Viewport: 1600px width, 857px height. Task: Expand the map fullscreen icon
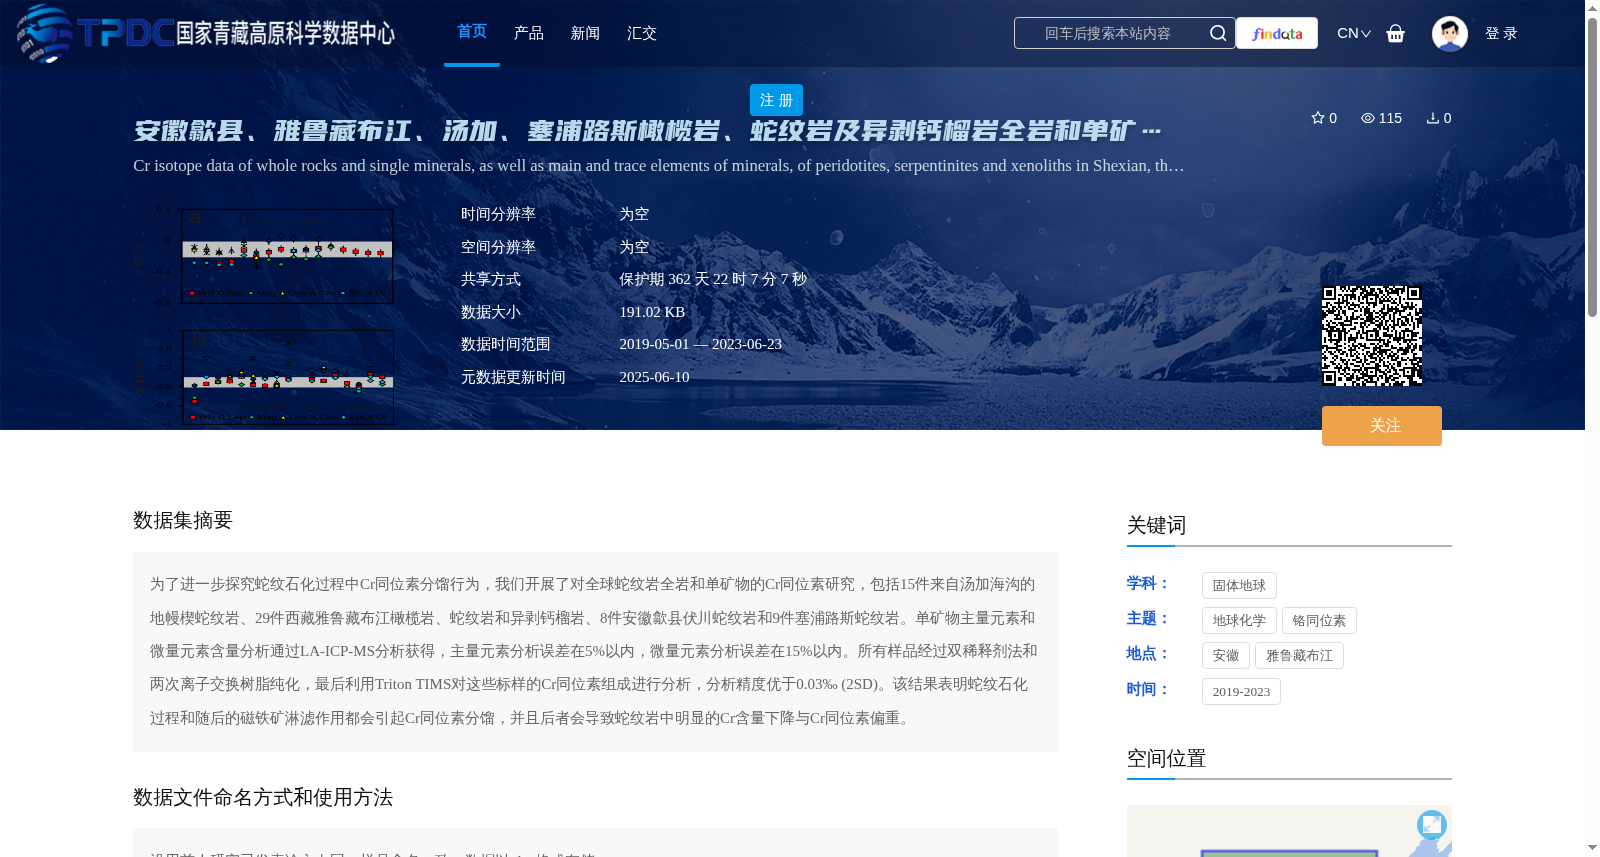(x=1432, y=824)
